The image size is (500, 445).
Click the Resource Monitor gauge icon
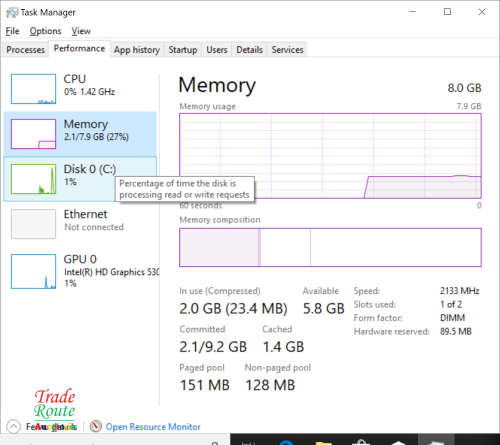pos(96,426)
